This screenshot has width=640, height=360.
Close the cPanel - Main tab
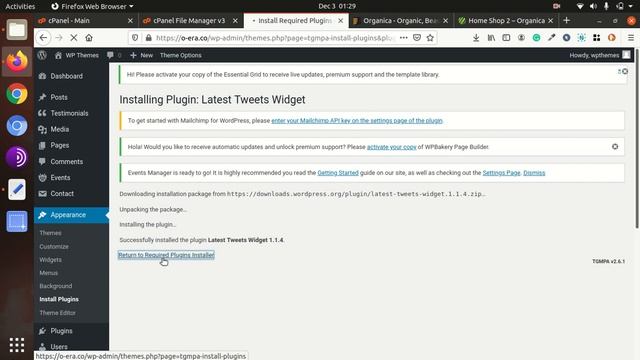pyautogui.click(x=130, y=20)
